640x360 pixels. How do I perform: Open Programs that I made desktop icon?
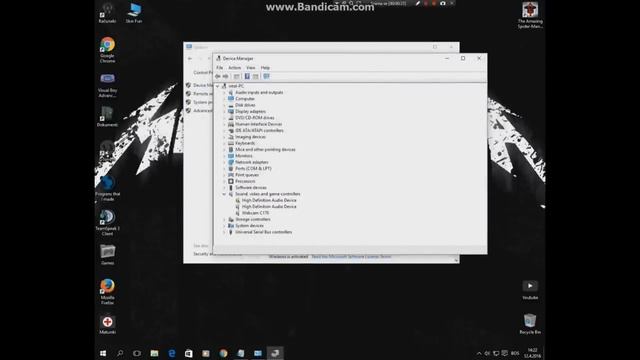pyautogui.click(x=107, y=189)
